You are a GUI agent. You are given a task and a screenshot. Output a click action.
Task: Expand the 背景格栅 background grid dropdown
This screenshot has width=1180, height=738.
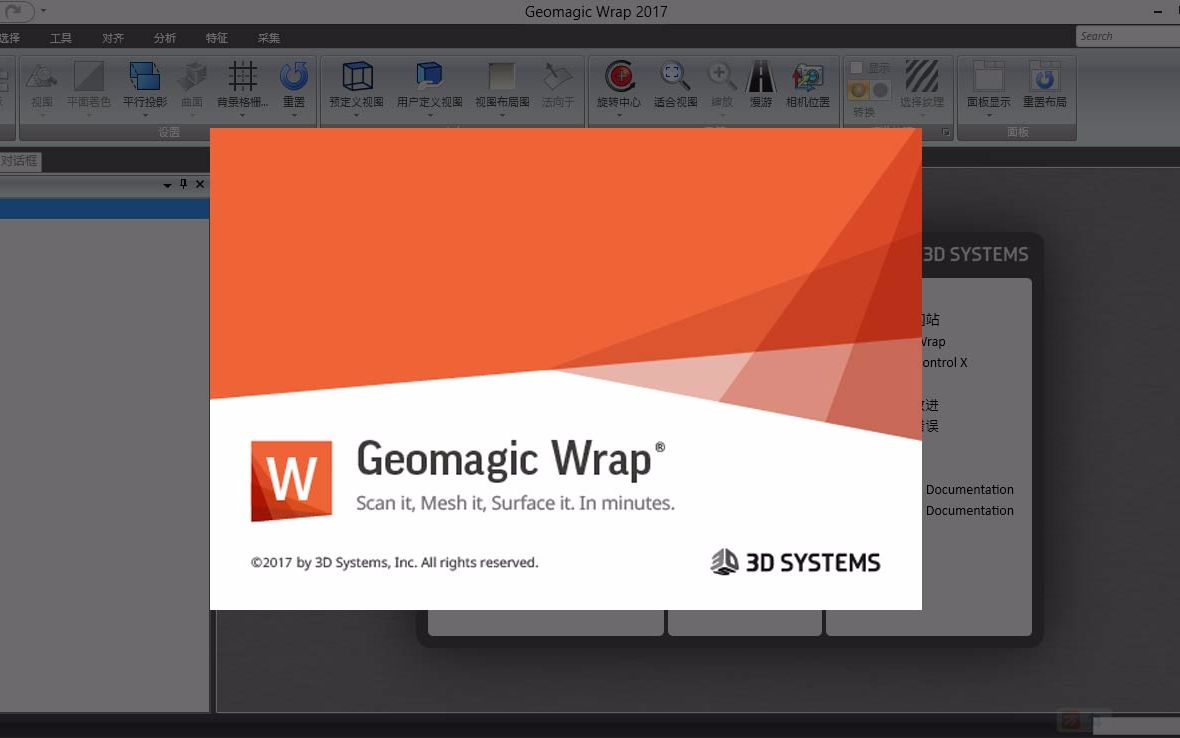(242, 115)
